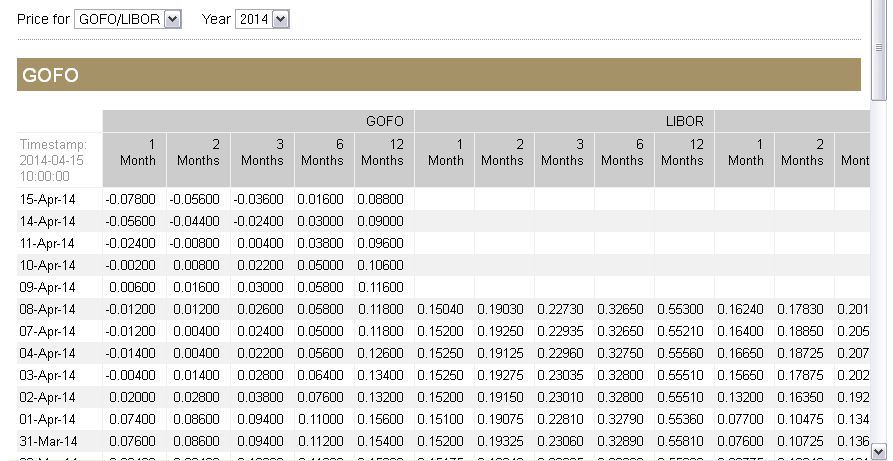Screen dimensions: 893x461
Task: Click the LIBOR 12 Months column header
Action: [x=684, y=160]
